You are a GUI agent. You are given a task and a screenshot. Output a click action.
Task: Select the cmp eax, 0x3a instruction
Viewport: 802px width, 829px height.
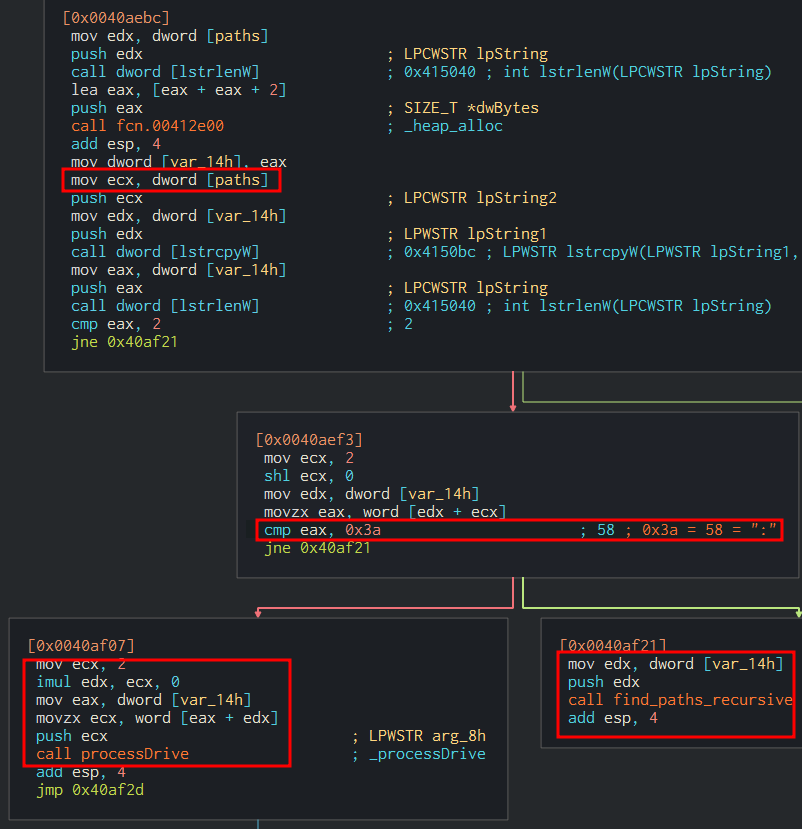[x=322, y=530]
